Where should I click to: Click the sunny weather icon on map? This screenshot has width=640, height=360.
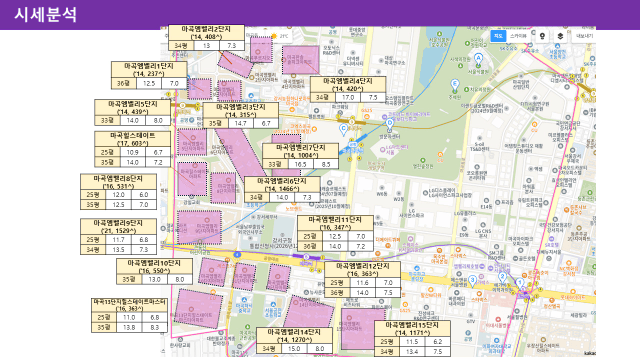[274, 36]
